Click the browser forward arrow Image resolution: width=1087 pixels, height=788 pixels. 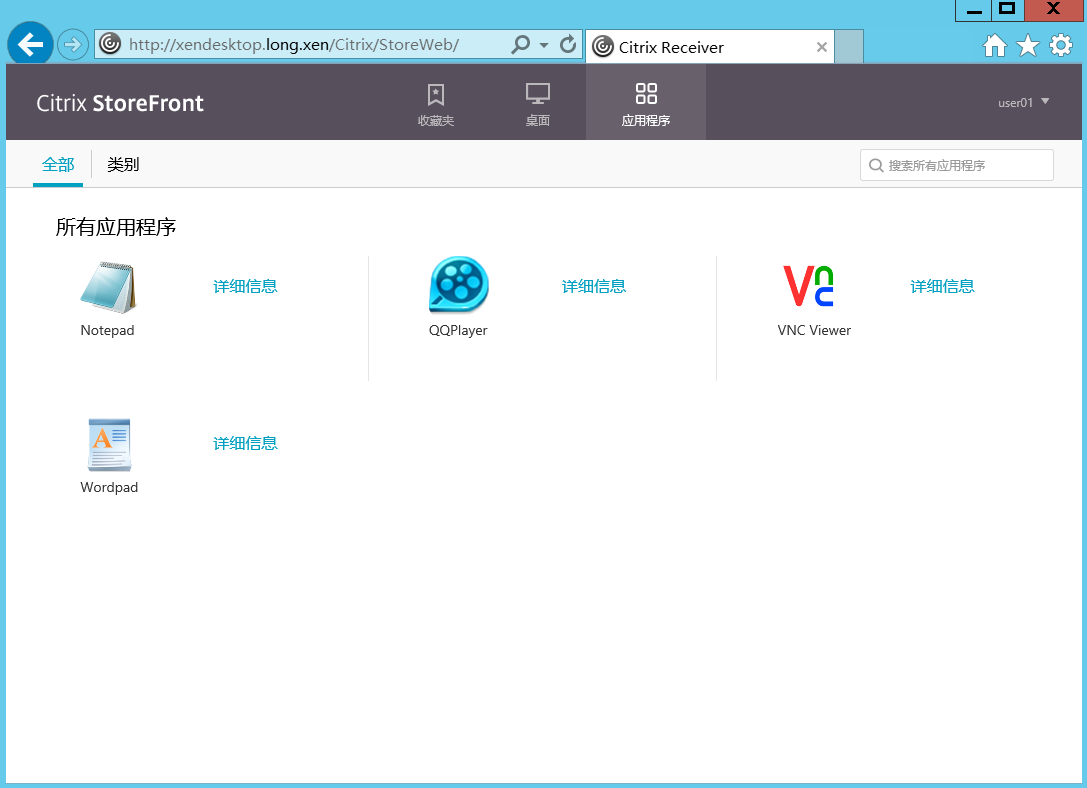coord(72,45)
